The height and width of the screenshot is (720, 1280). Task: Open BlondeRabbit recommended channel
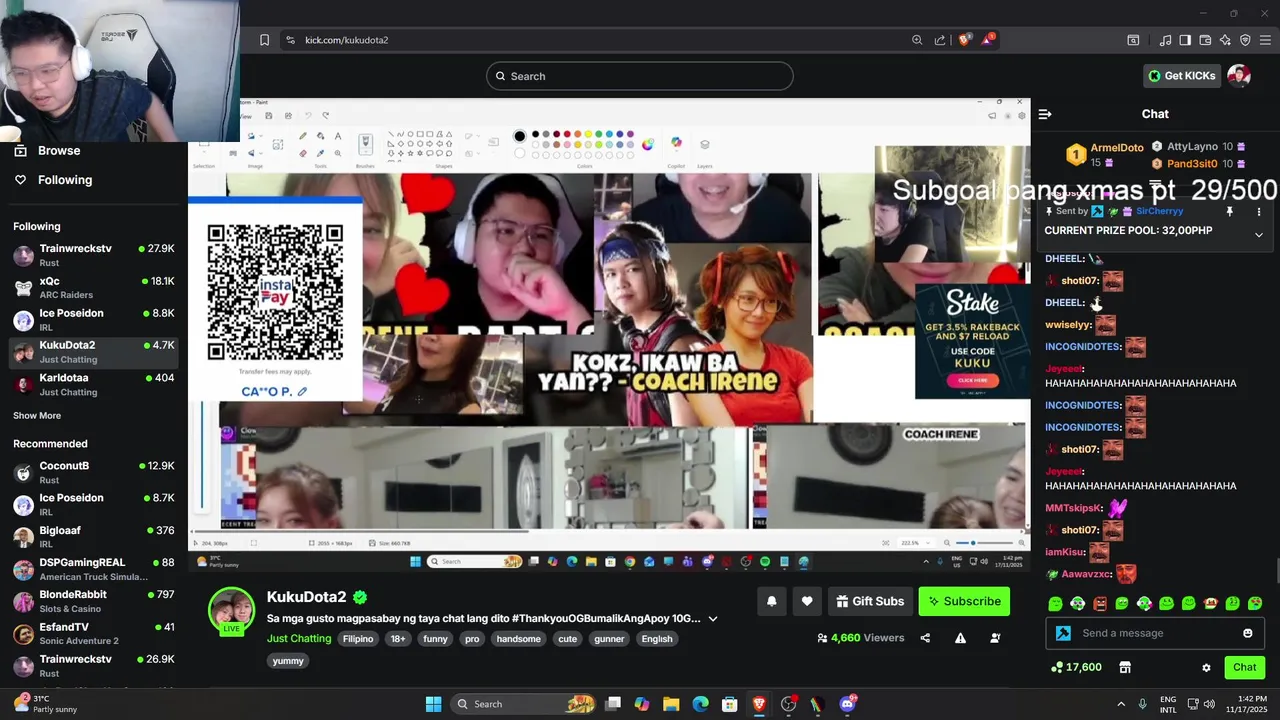[94, 601]
